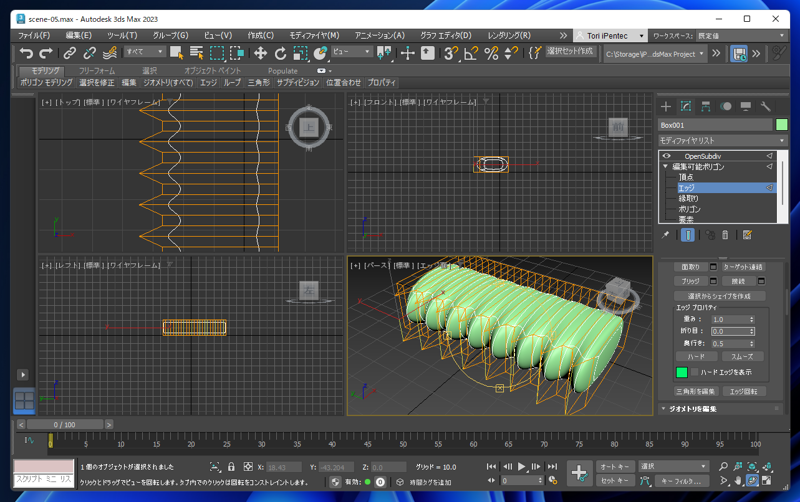This screenshot has height=502, width=800.
Task: Toggle selection lock padlock icon
Action: pos(231,467)
